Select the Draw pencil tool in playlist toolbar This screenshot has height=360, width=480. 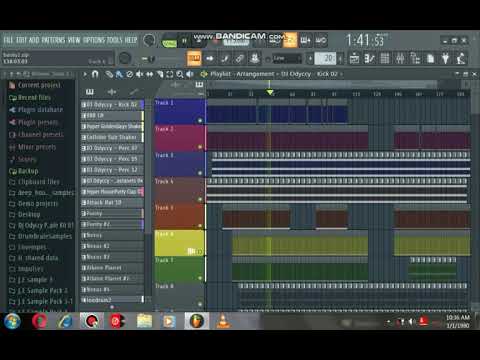[109, 74]
